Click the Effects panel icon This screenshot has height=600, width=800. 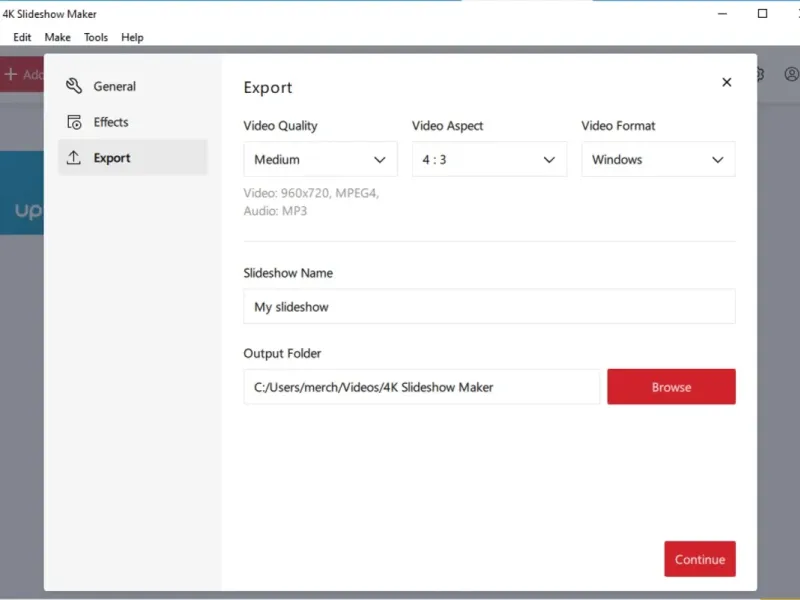[x=74, y=122]
